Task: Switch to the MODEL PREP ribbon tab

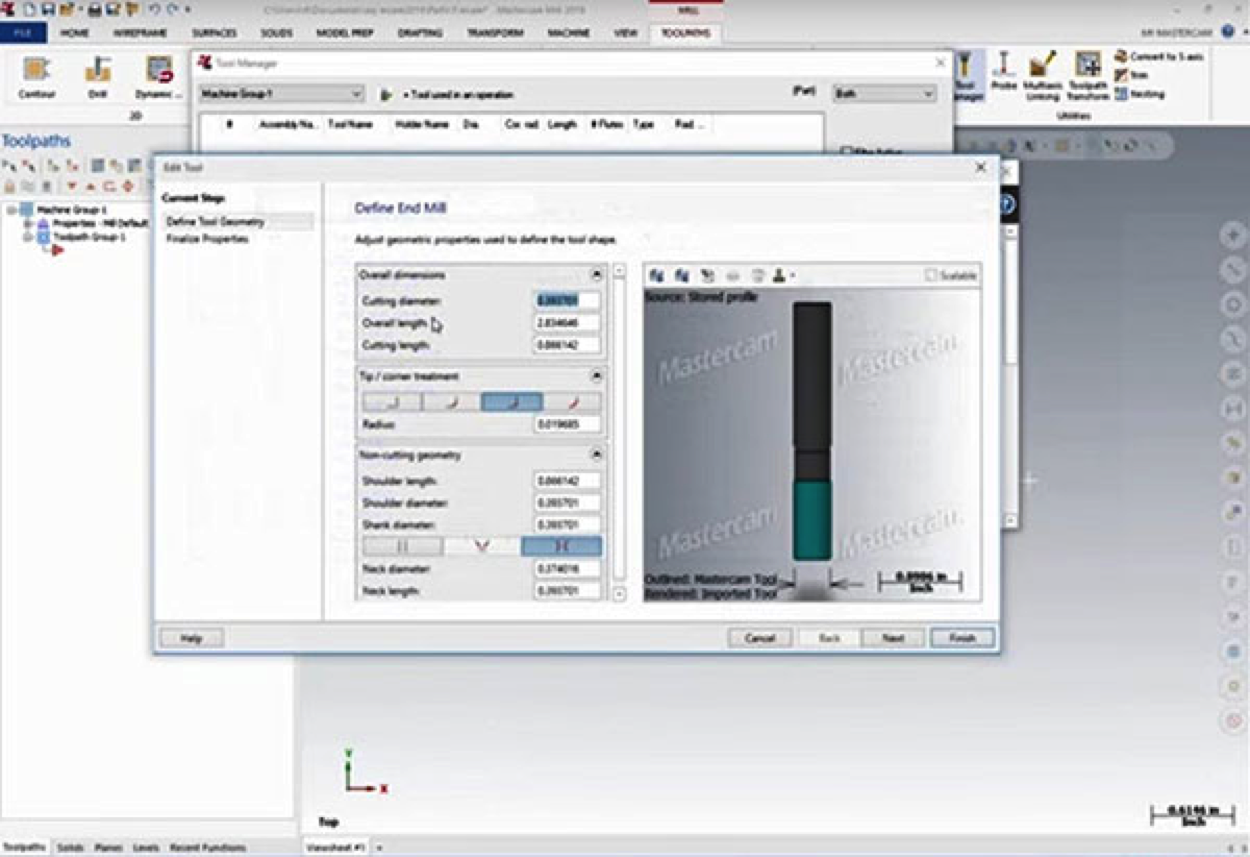Action: coord(345,33)
